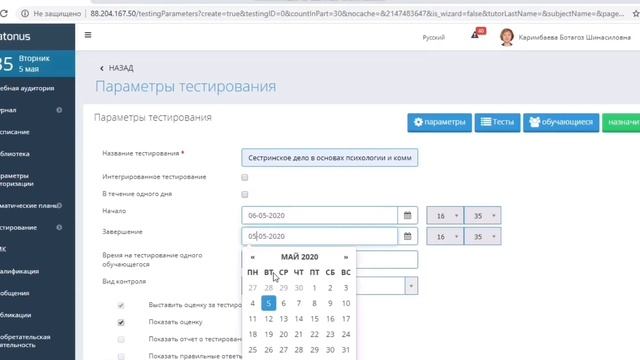Viewport: 640px width, 360px height.
Task: Click the Название тестирования input field
Action: tap(329, 158)
